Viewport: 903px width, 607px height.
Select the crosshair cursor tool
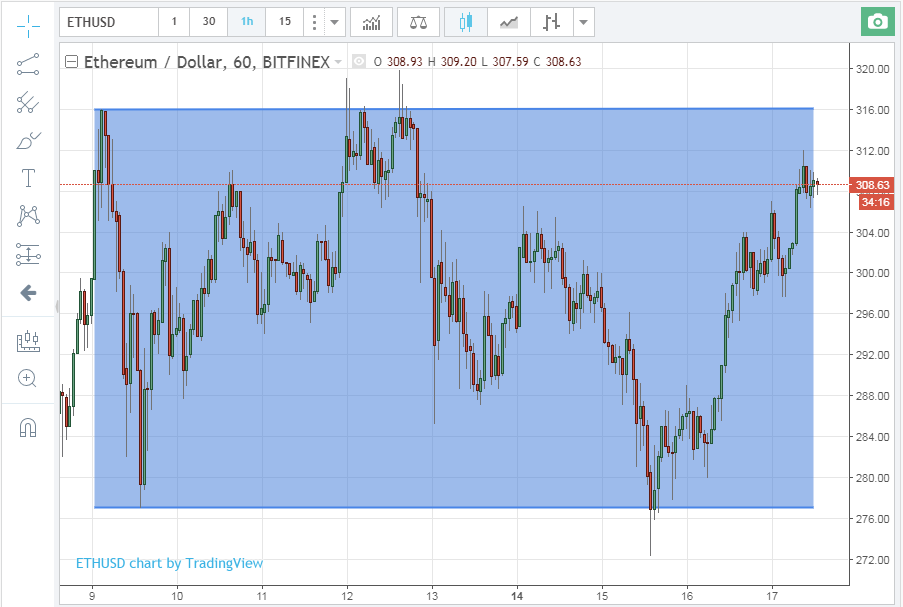(x=28, y=25)
